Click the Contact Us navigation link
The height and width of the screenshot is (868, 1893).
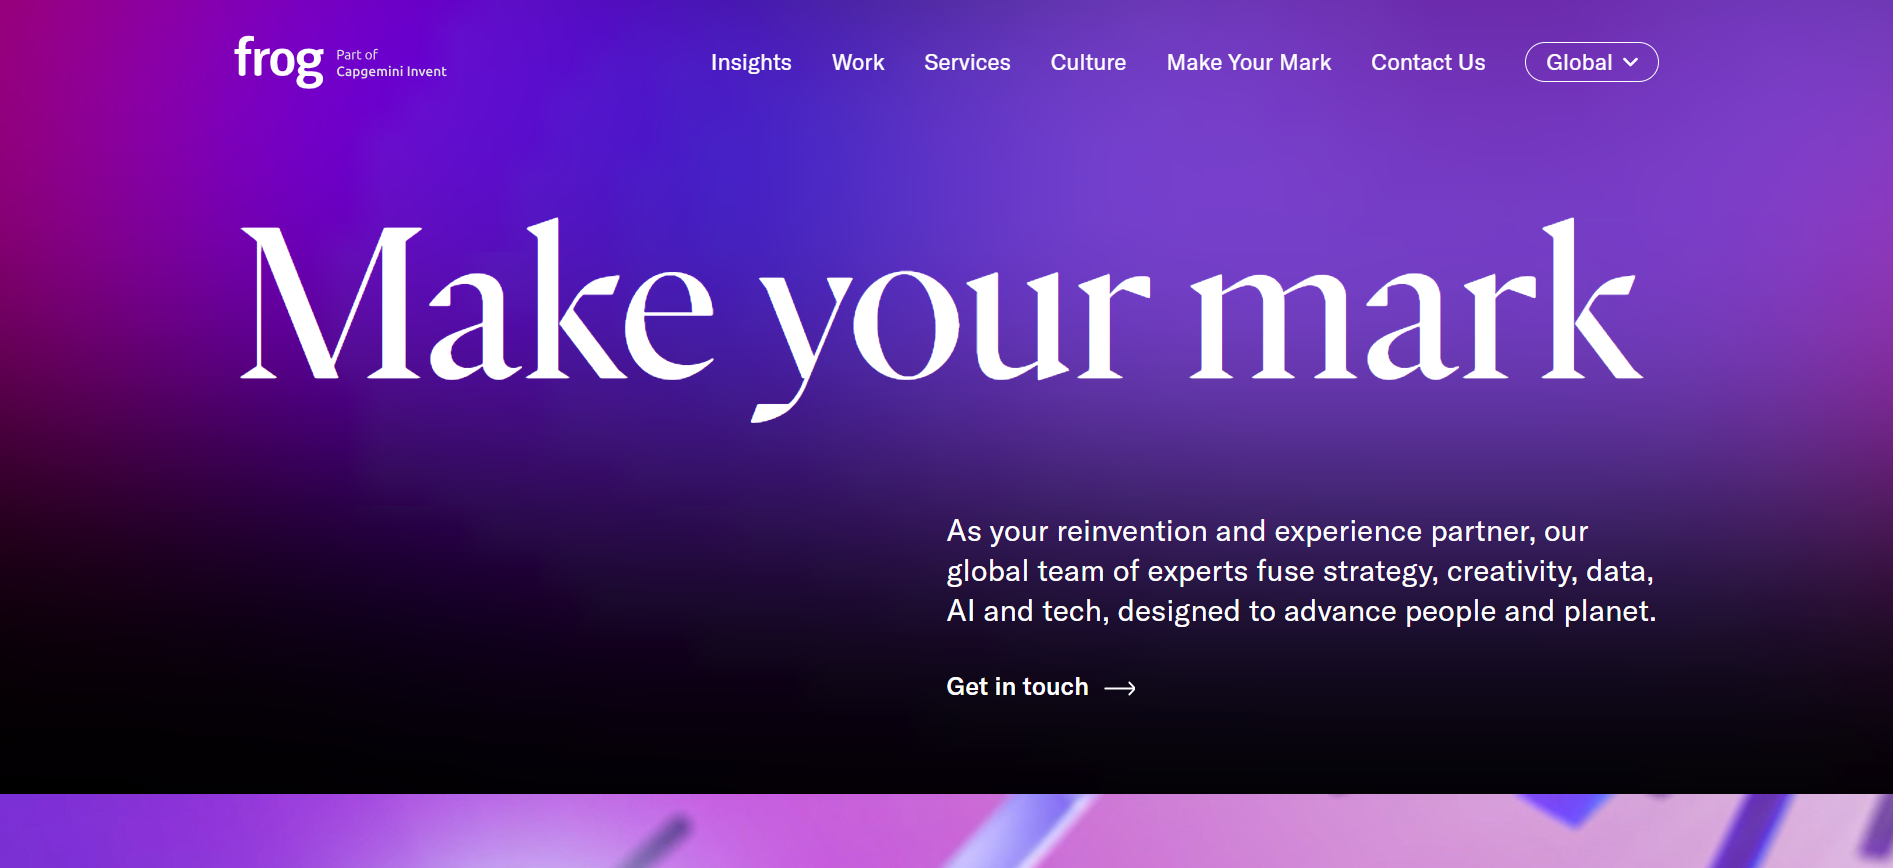click(1427, 62)
